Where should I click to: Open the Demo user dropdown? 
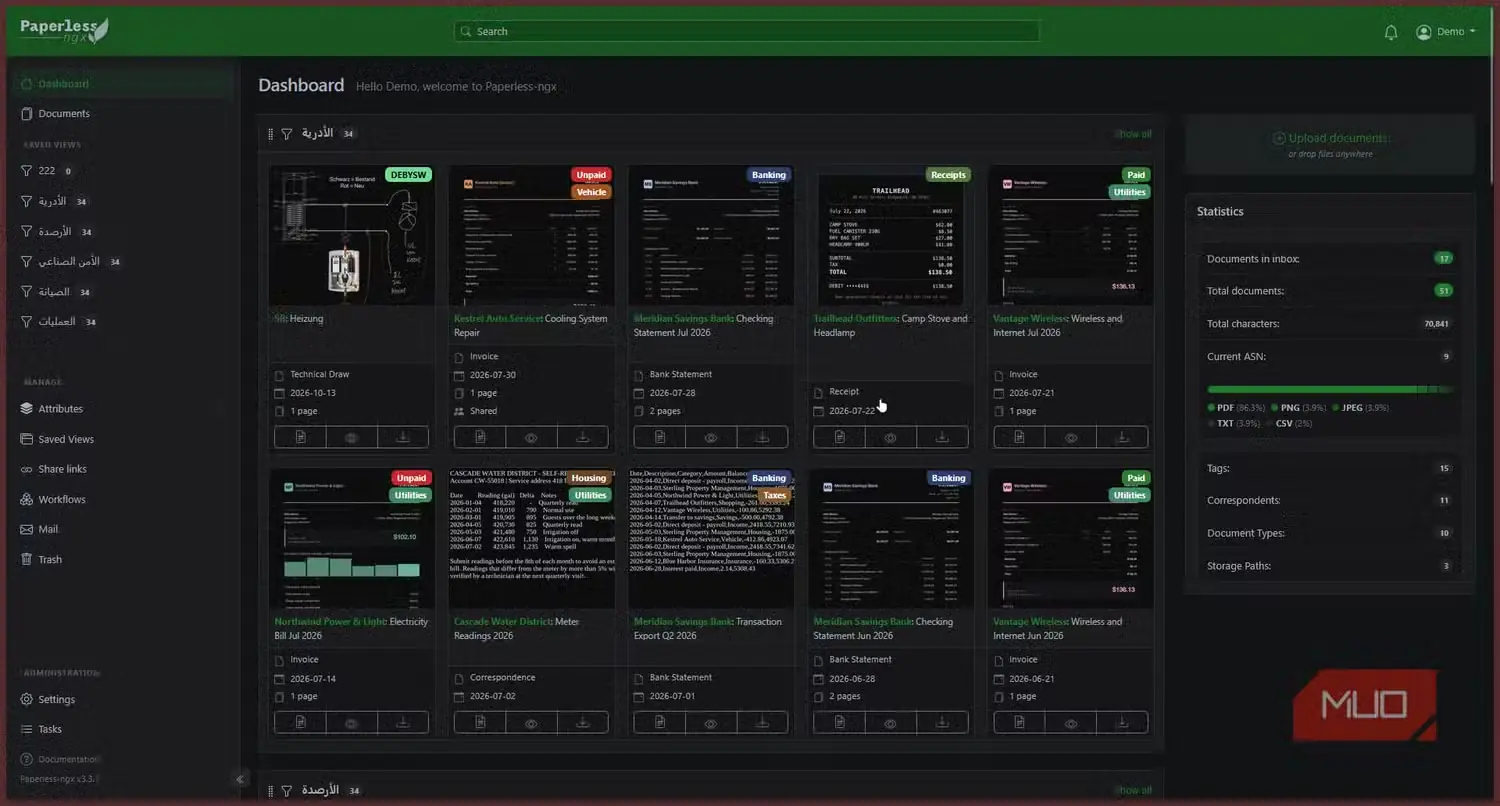[x=1446, y=32]
